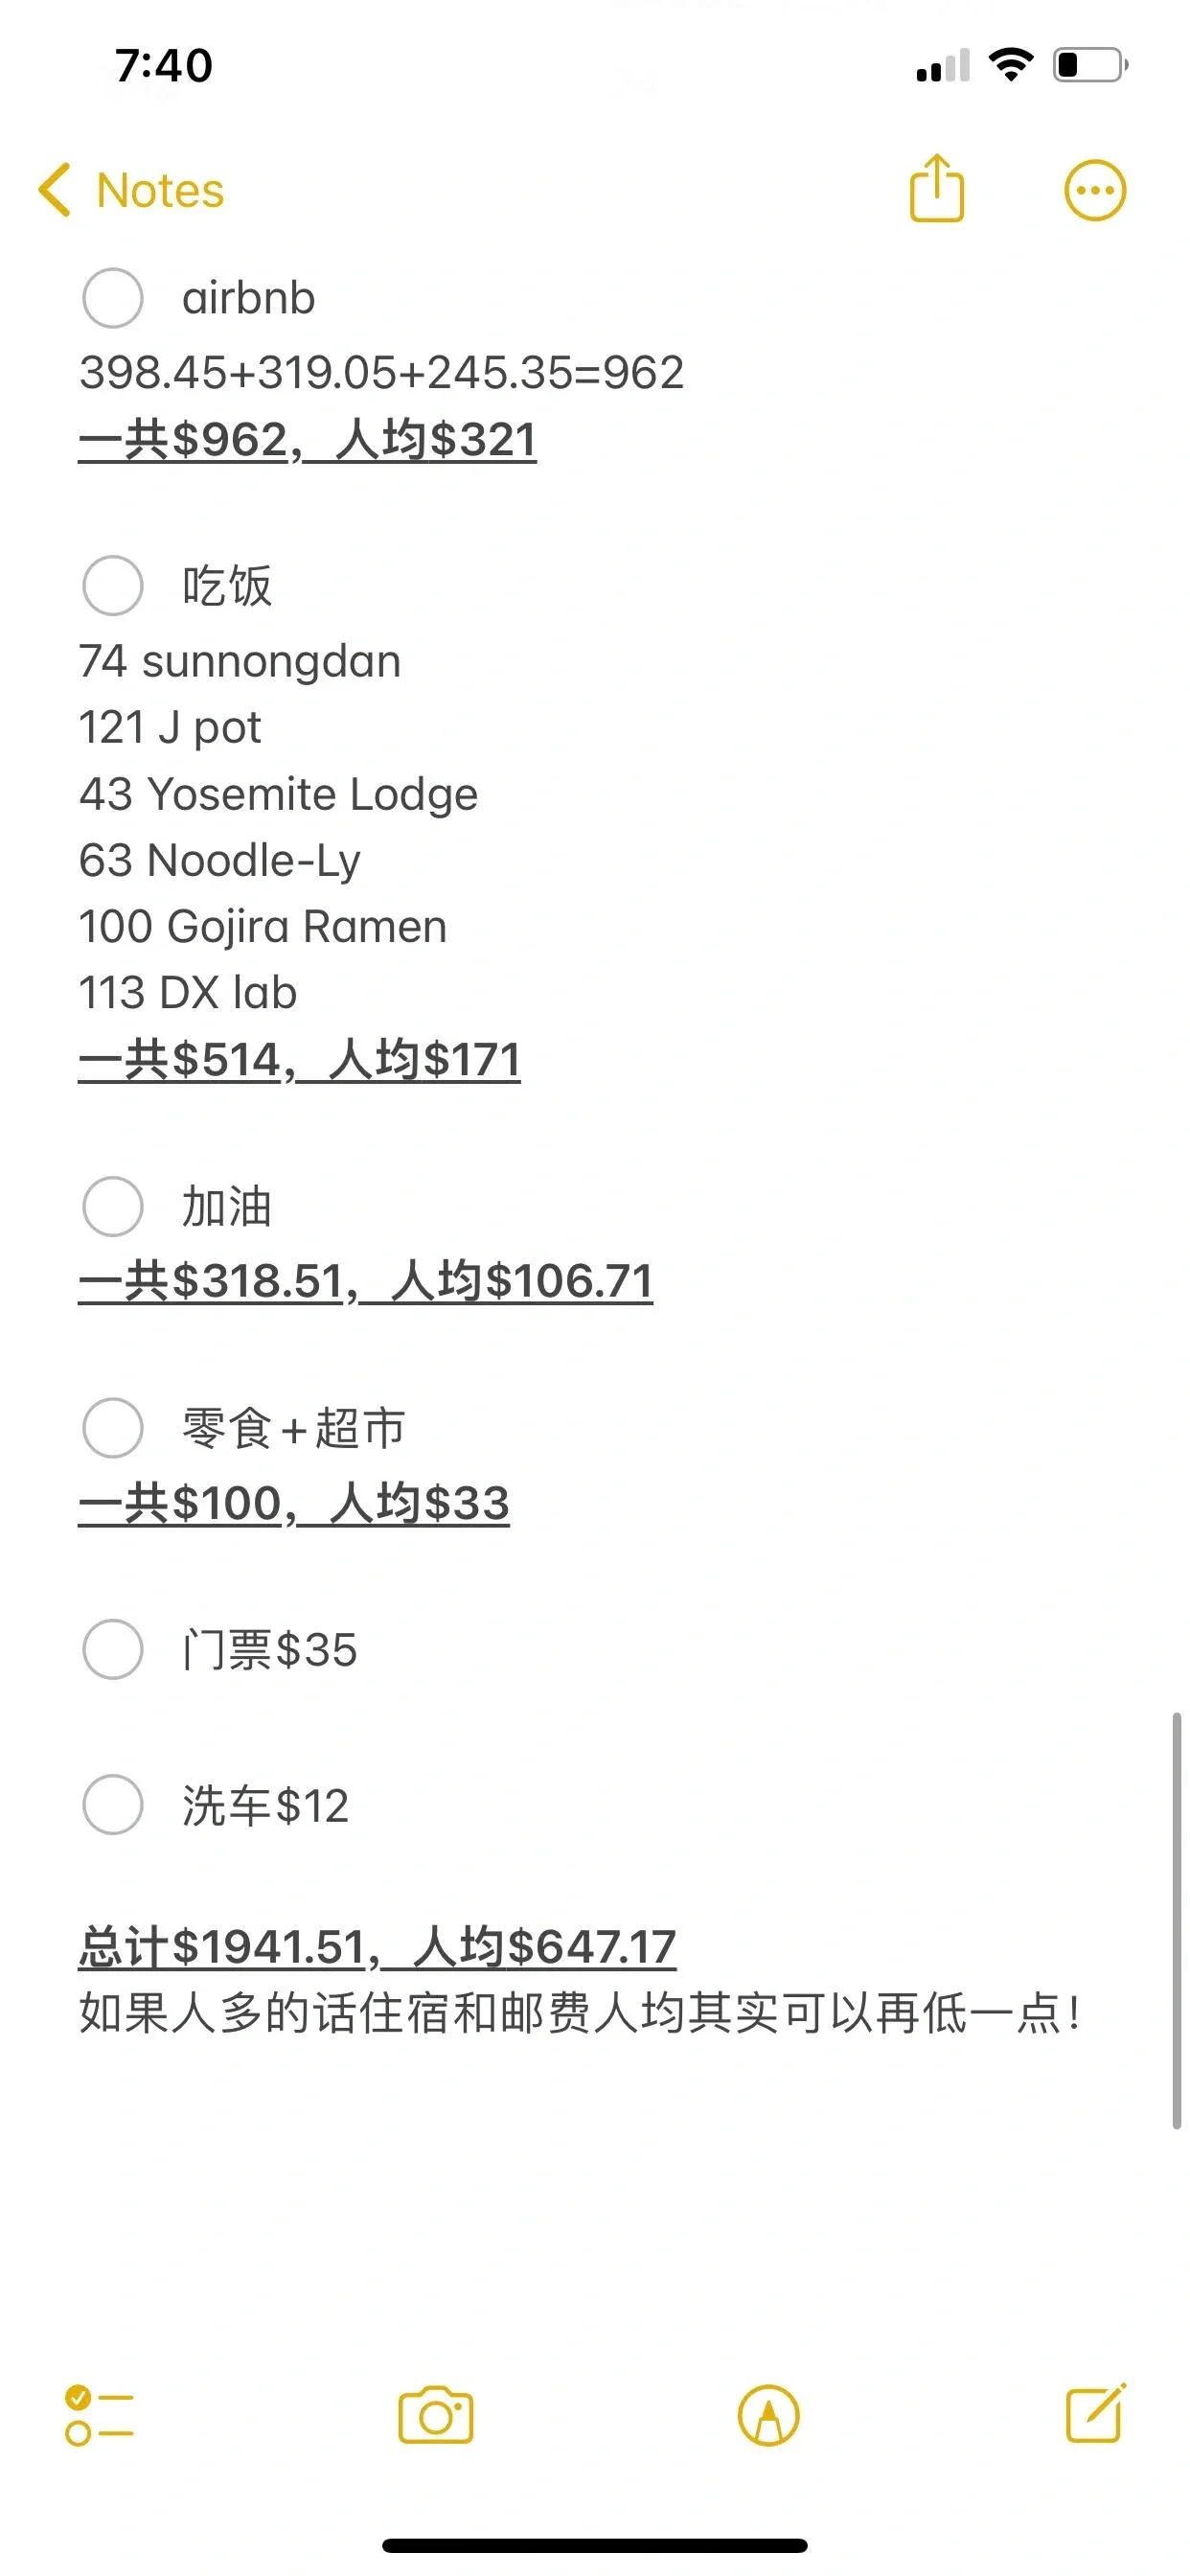This screenshot has height=2576, width=1190.
Task: Open the camera attachment icon
Action: [436, 2416]
